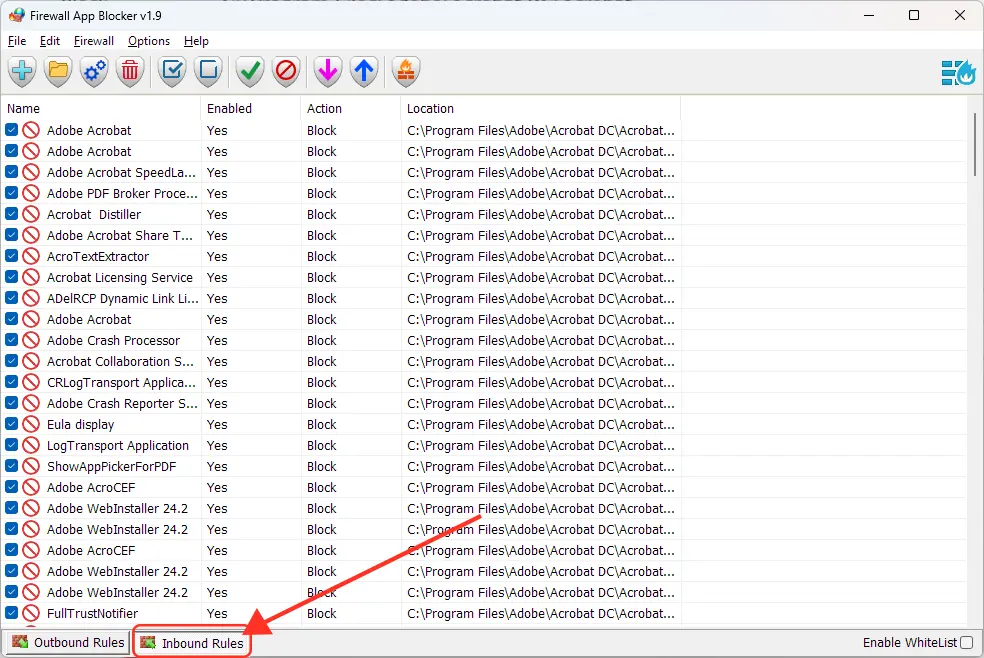This screenshot has height=658, width=984.
Task: Maximize the Firewall App Blocker window
Action: click(914, 15)
